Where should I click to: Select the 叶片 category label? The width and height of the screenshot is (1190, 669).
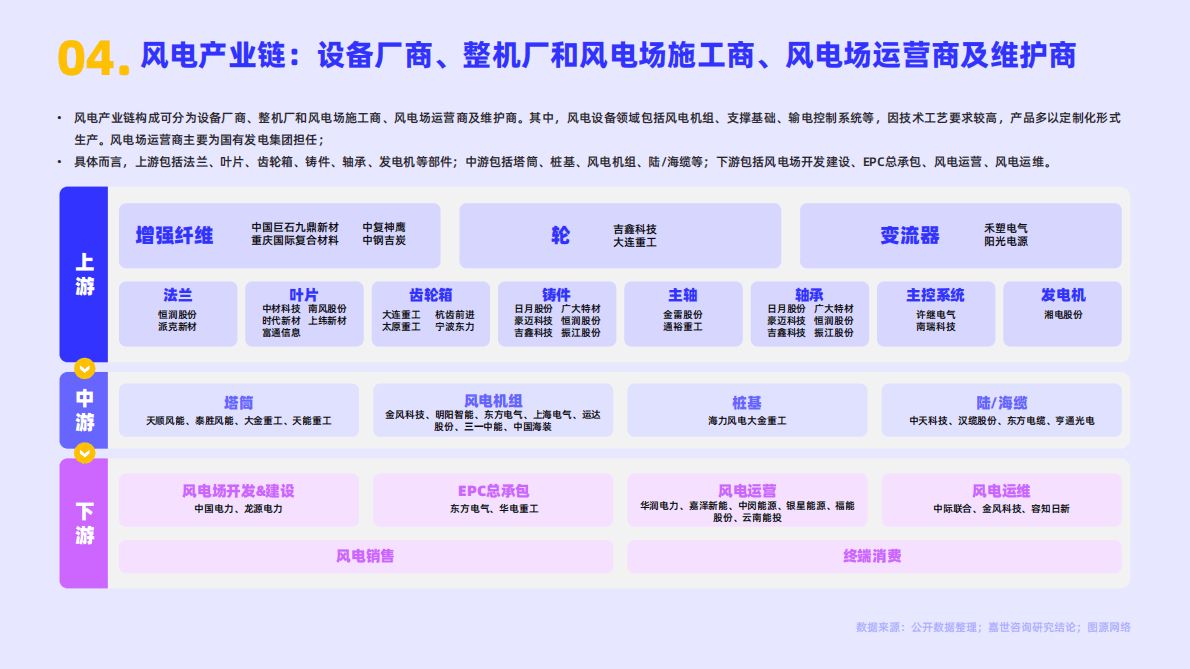coord(304,293)
